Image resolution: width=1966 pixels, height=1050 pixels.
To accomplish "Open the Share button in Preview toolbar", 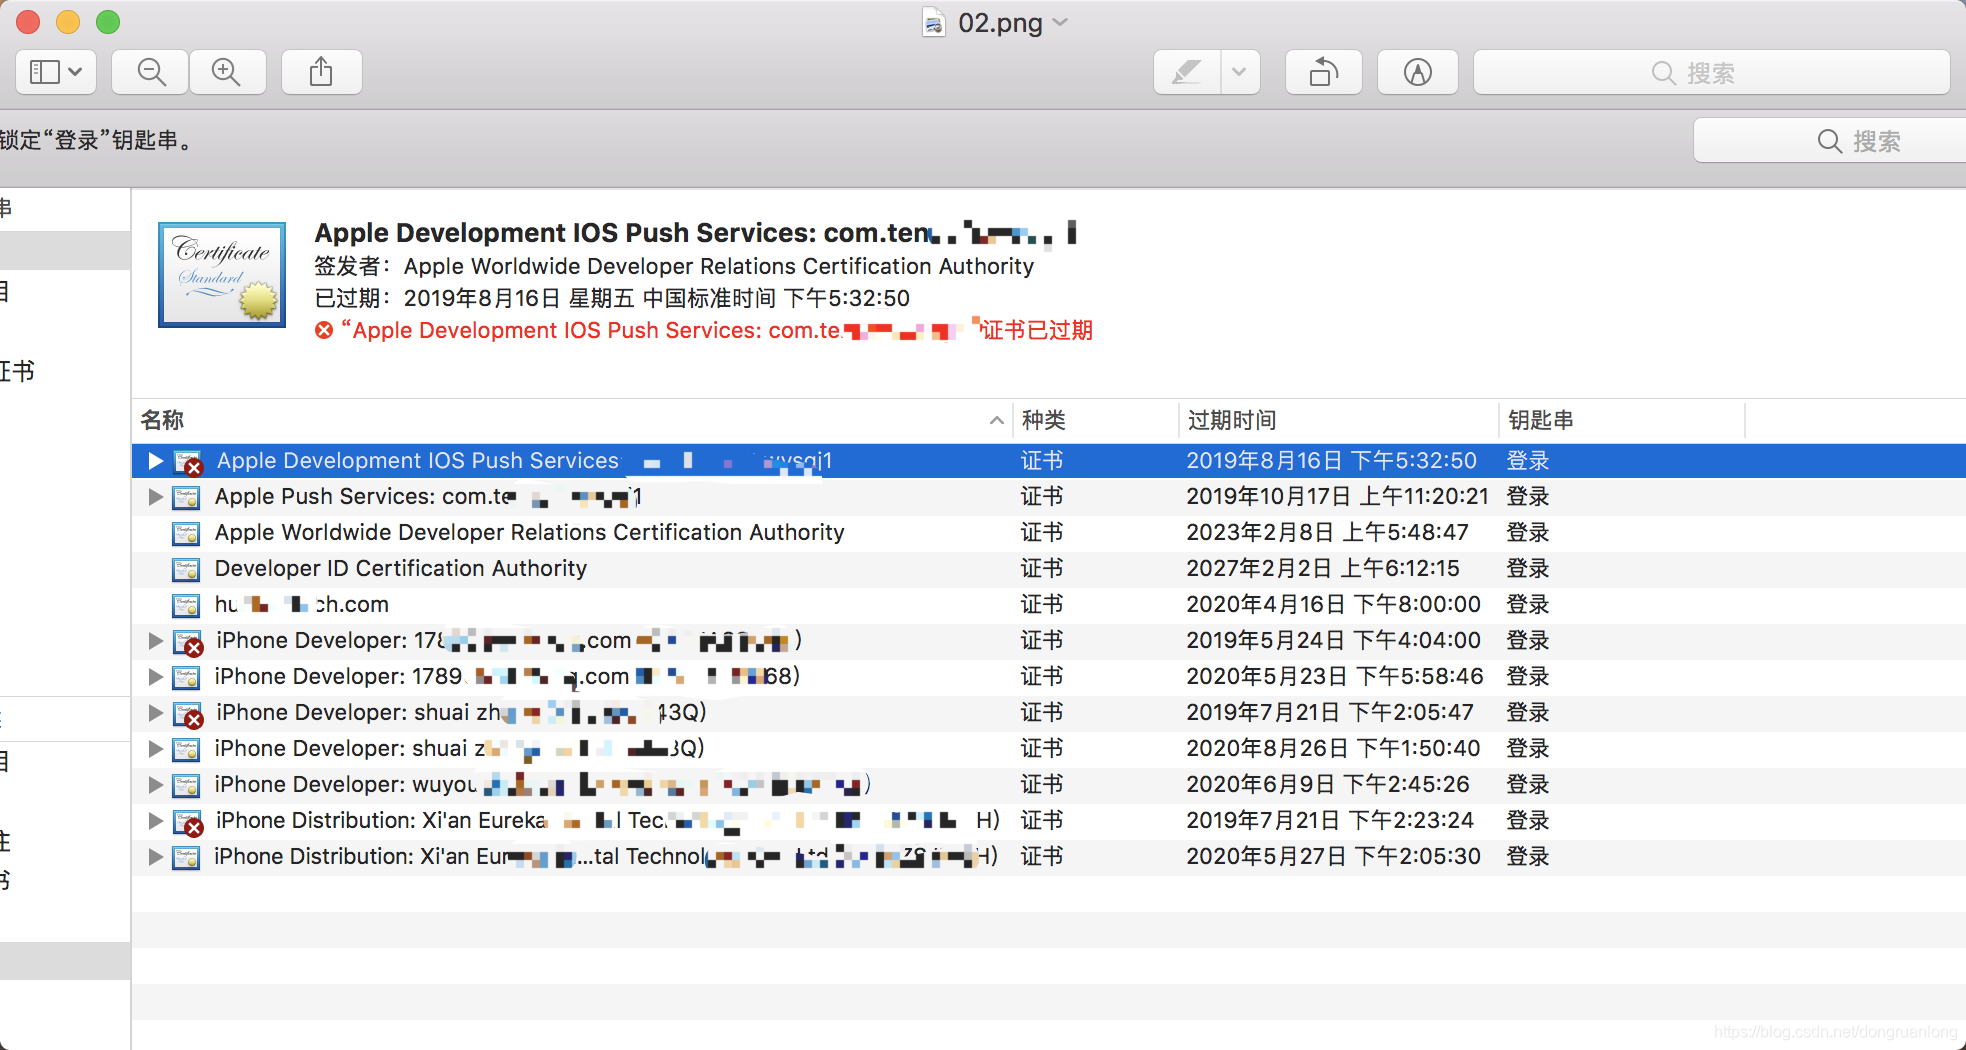I will 321,72.
